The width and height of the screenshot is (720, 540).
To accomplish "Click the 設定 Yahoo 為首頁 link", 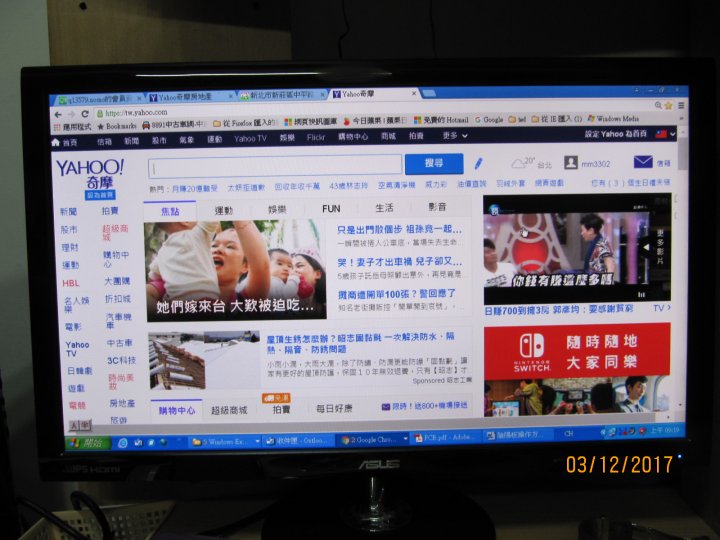I will tap(615, 134).
